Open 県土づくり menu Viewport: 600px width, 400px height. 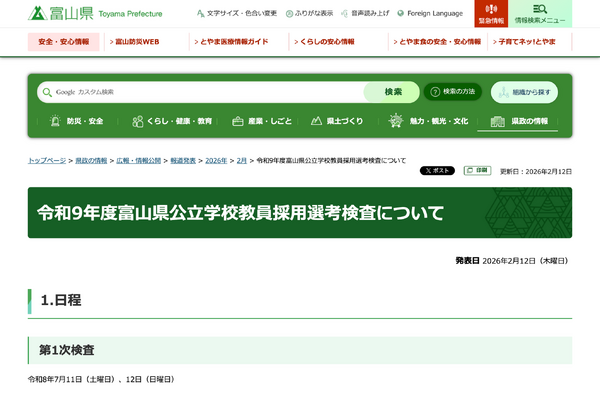pyautogui.click(x=337, y=121)
